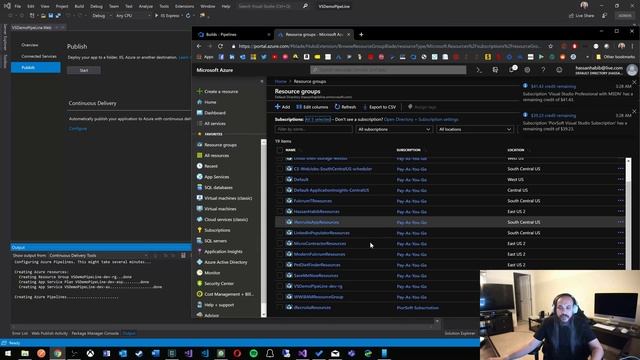This screenshot has height=360, width=640.
Task: Open Azure notifications bell
Action: pyautogui.click(x=512, y=70)
